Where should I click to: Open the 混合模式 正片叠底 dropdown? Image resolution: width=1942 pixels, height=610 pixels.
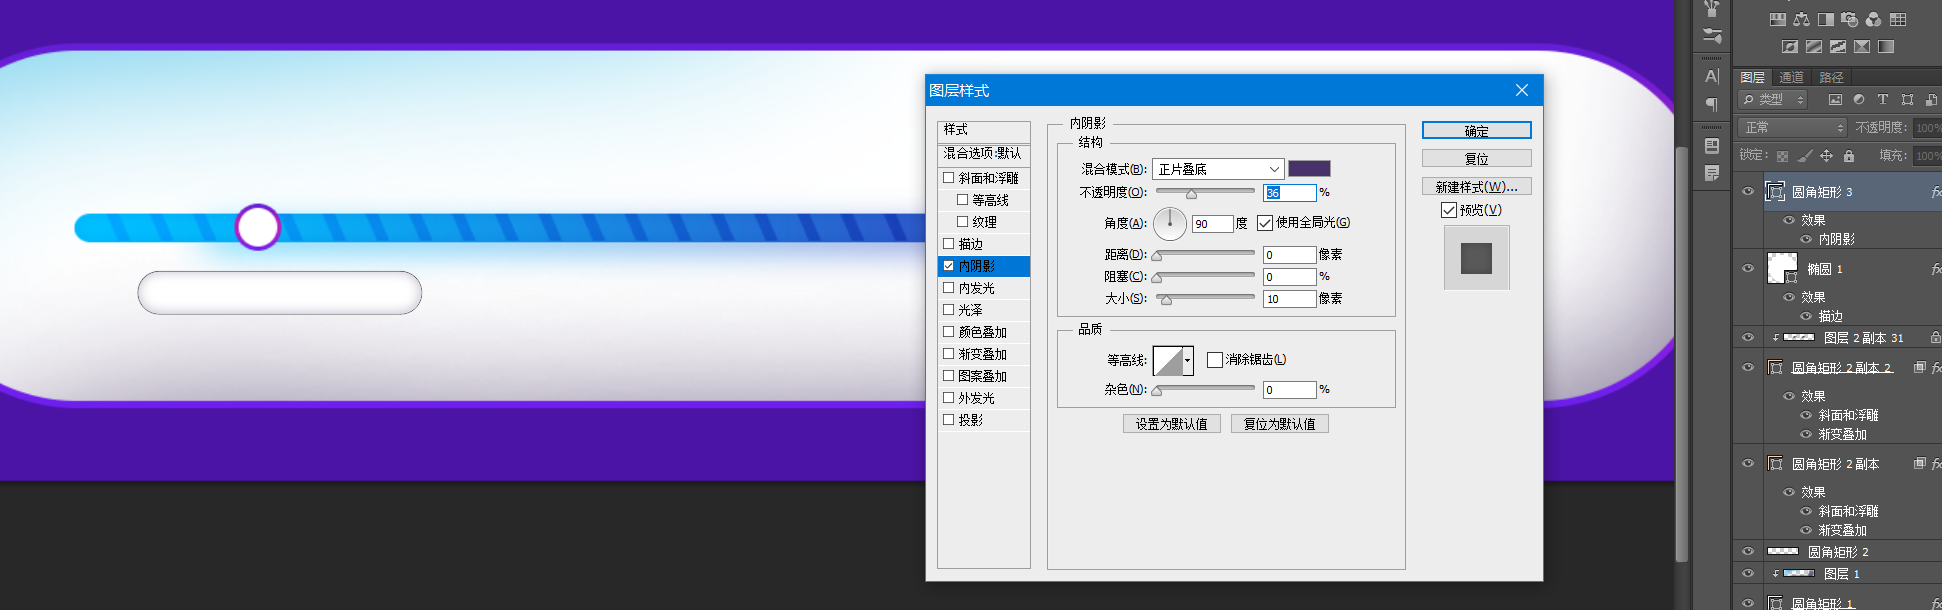[x=1218, y=169]
